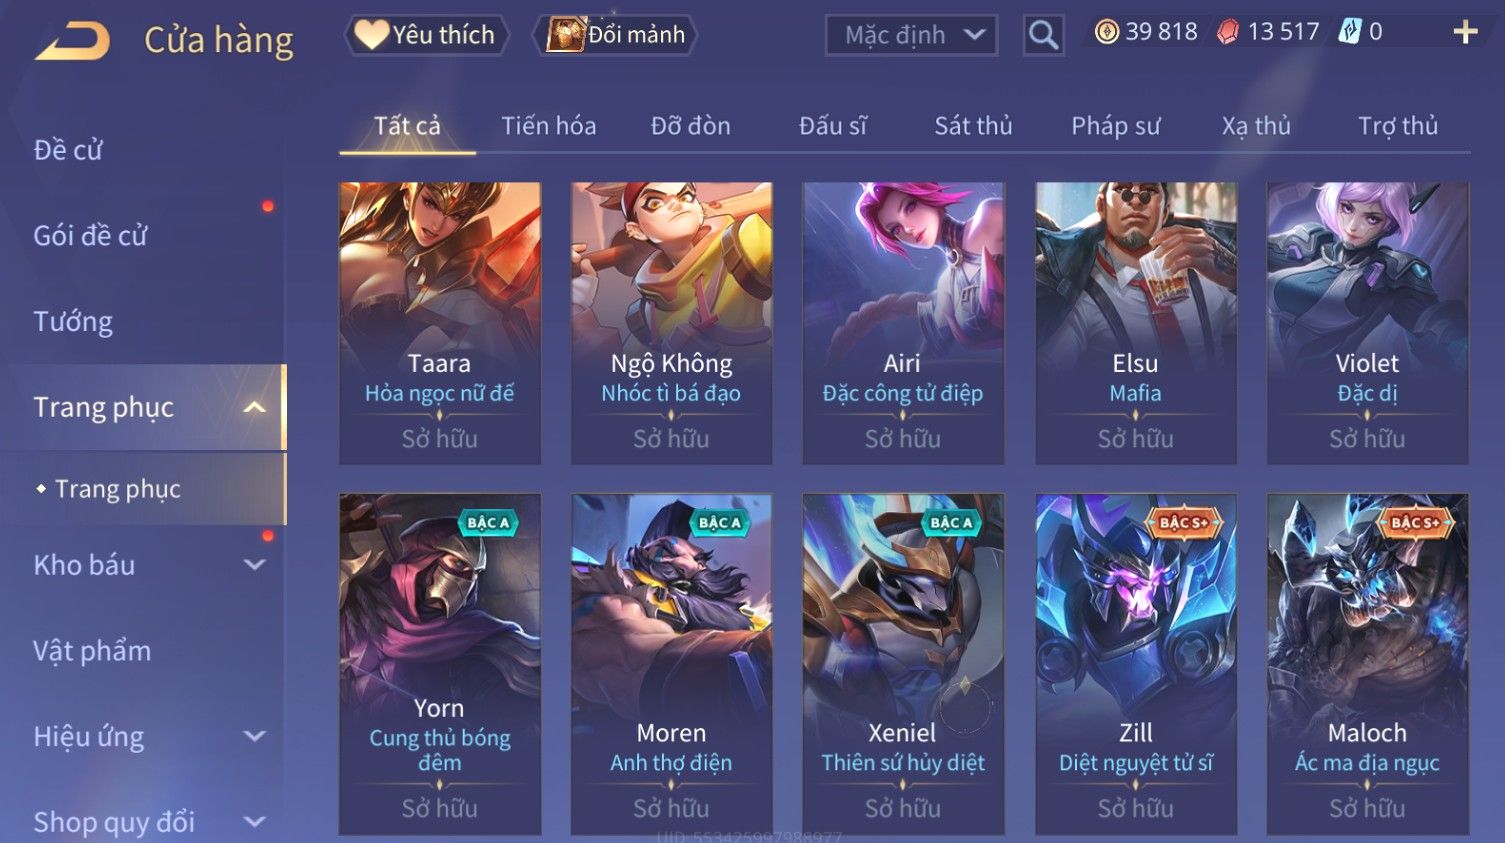Screen dimensions: 1505x843
Task: Click the golden back arrow icon
Action: click(x=72, y=41)
